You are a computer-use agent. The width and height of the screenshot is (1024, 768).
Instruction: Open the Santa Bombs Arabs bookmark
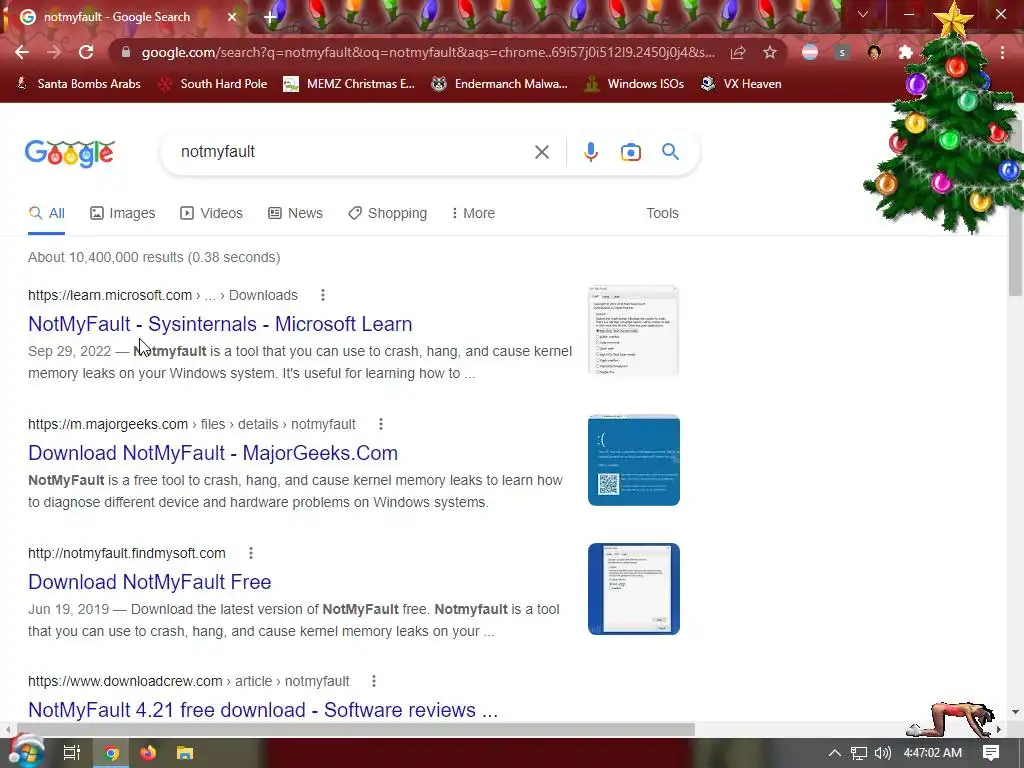click(78, 84)
